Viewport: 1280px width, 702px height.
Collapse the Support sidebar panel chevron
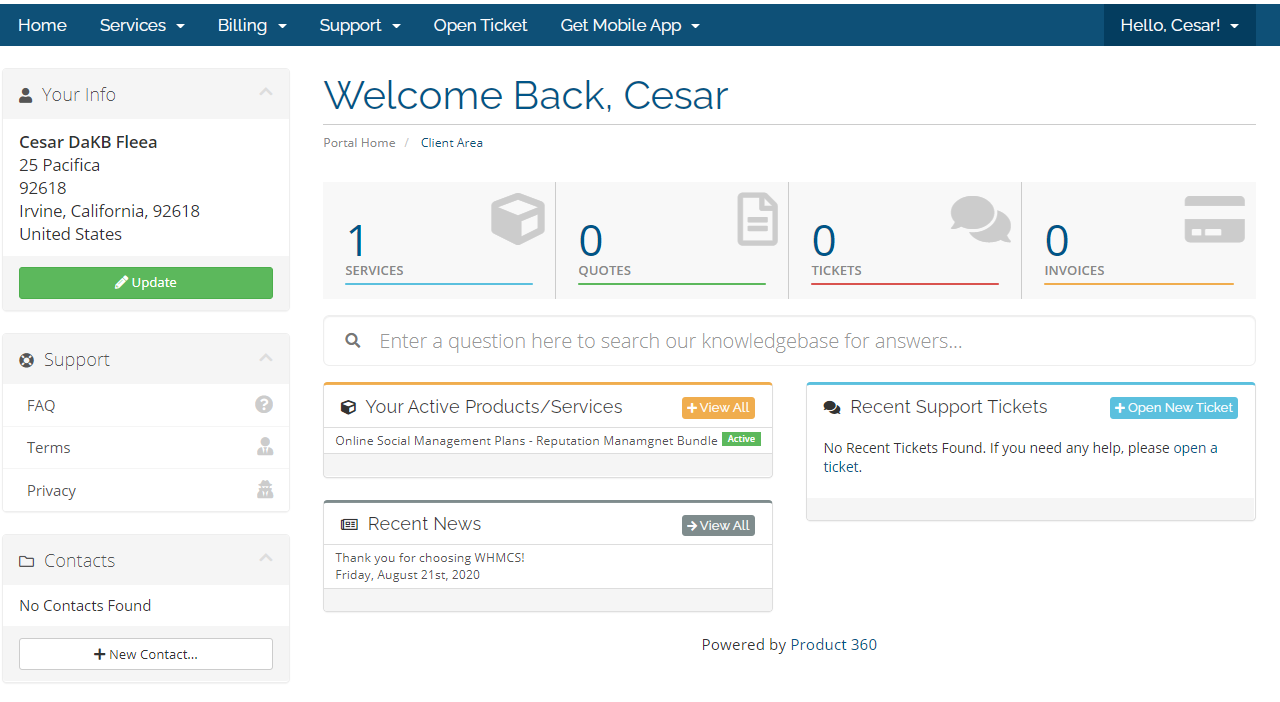tap(265, 358)
